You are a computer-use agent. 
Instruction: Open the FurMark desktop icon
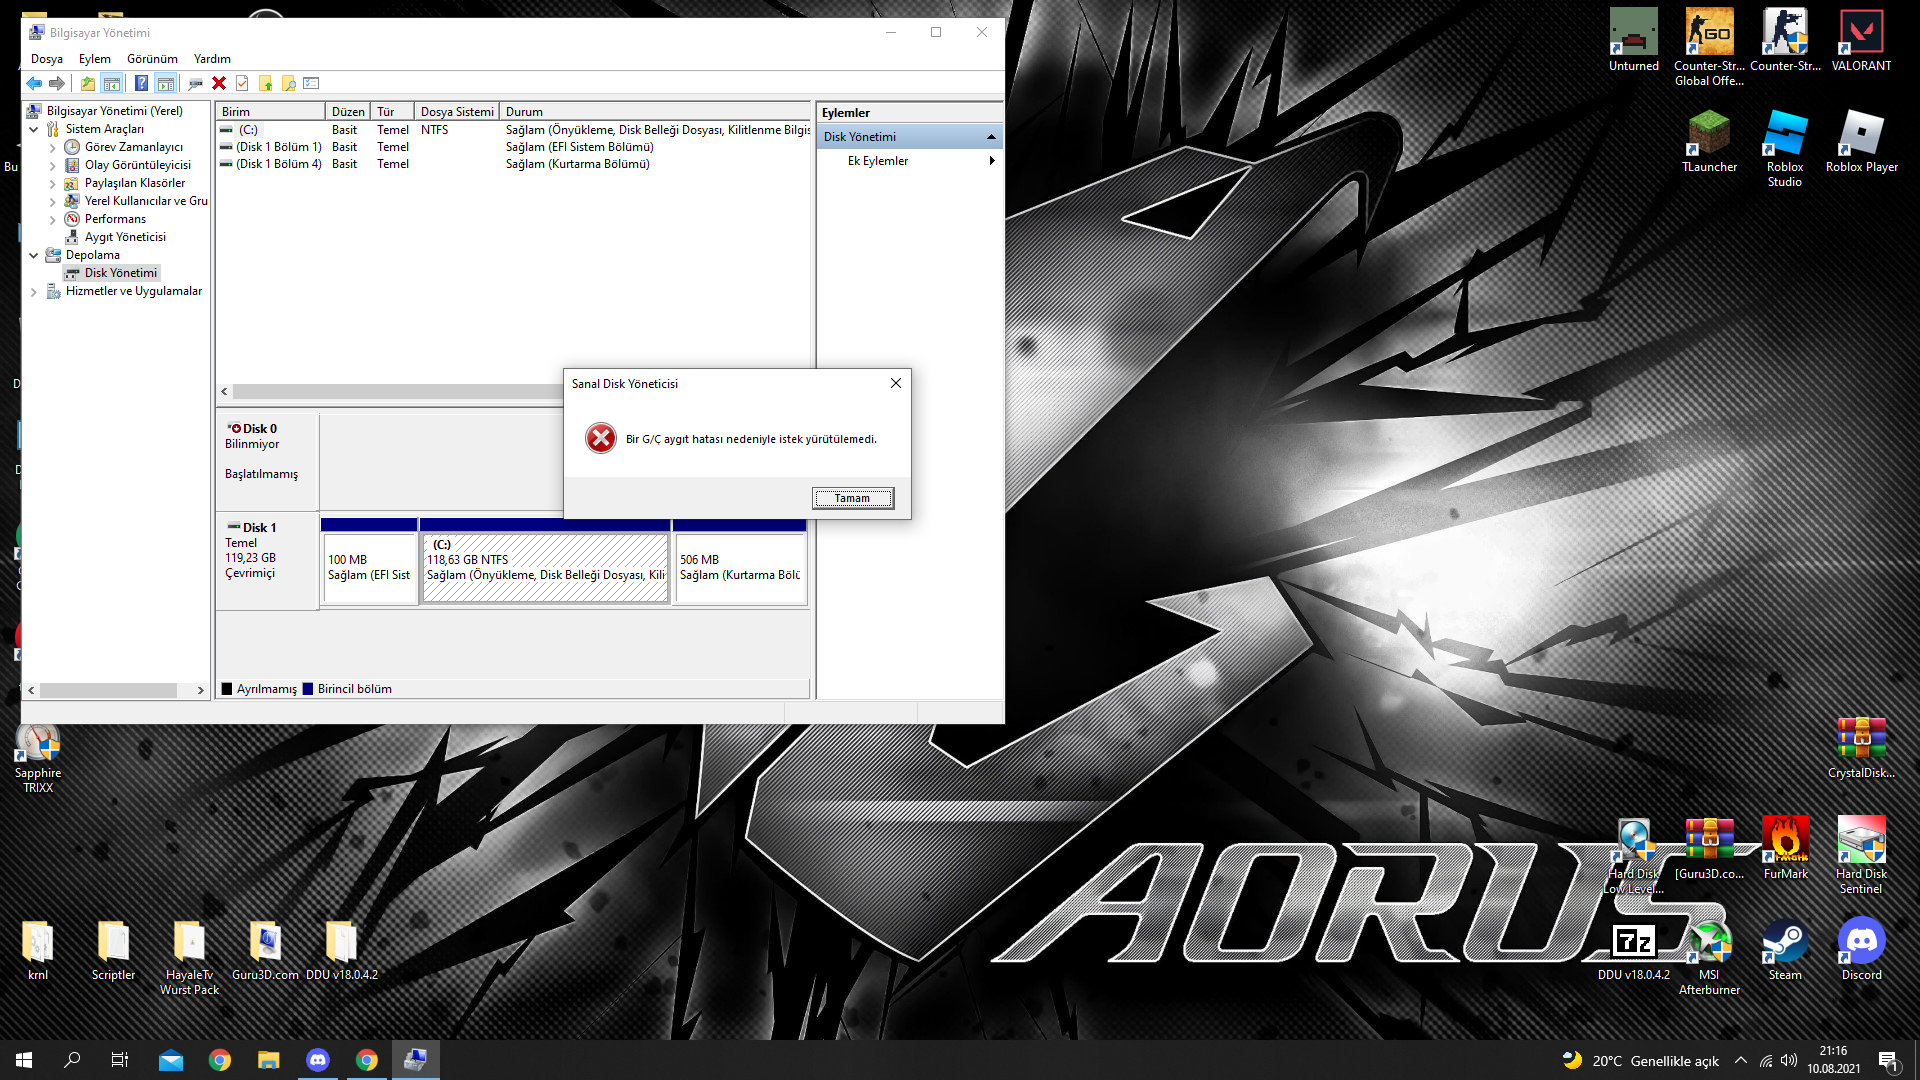pyautogui.click(x=1785, y=849)
